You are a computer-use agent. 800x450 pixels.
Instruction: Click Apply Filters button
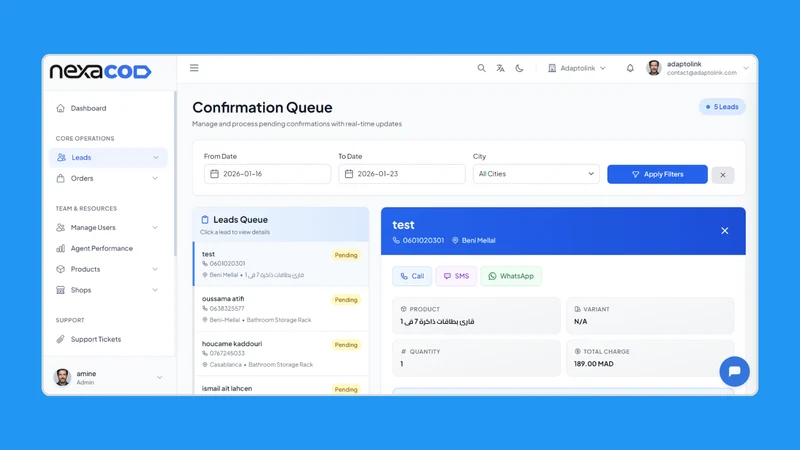657,174
